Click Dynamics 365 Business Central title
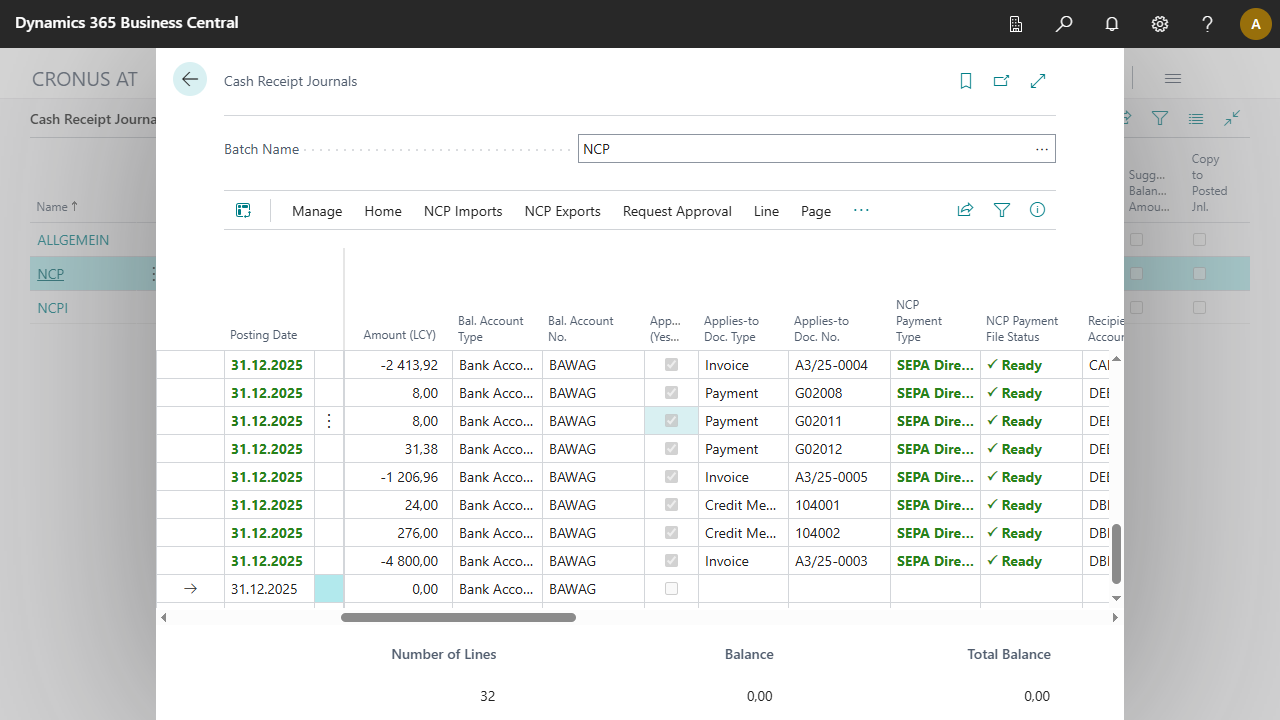Viewport: 1280px width, 720px height. (127, 23)
